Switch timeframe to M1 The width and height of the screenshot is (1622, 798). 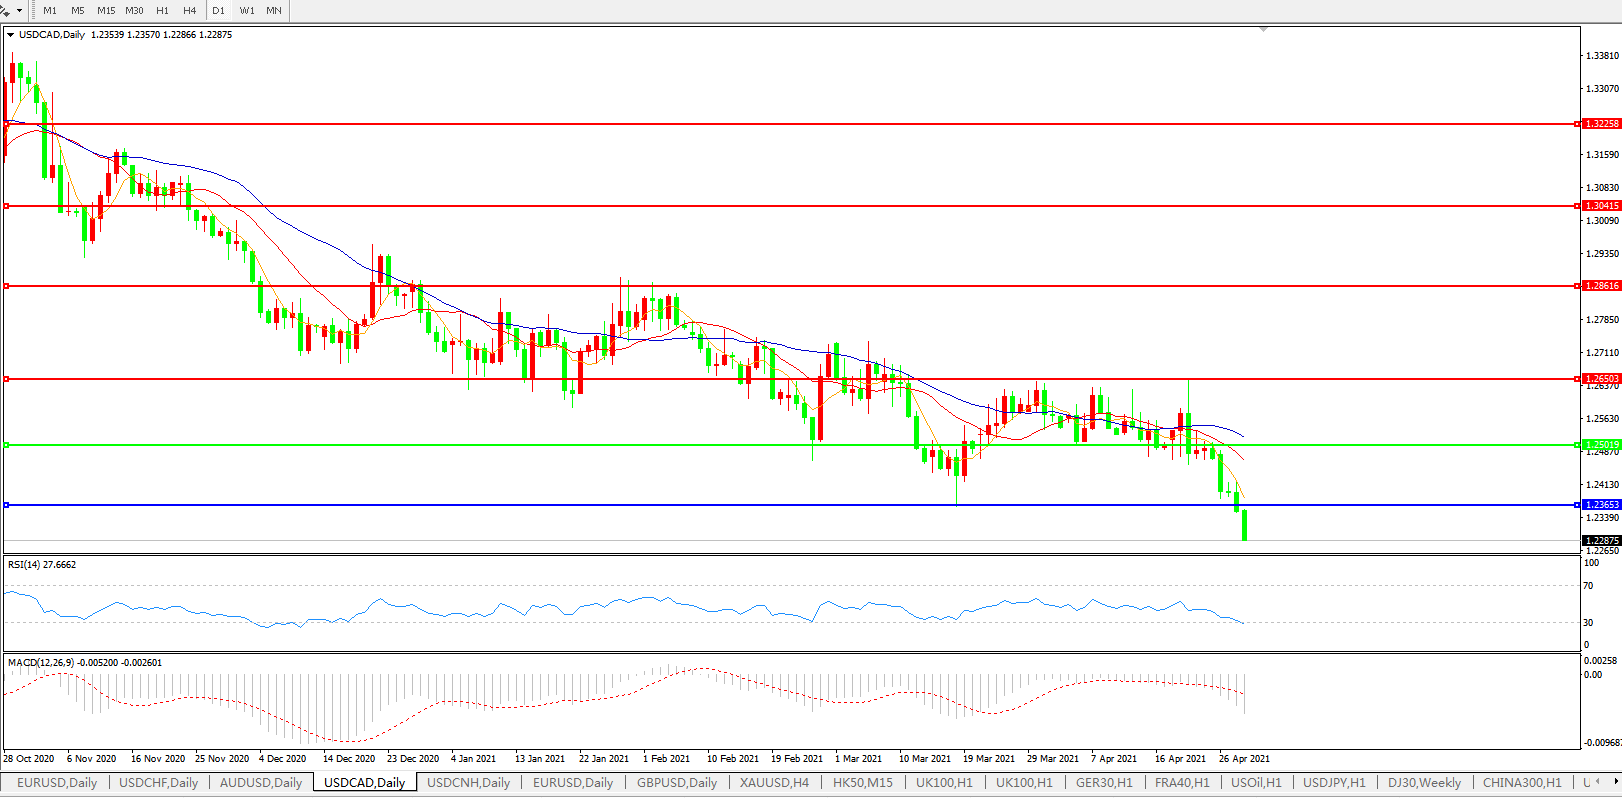(50, 11)
